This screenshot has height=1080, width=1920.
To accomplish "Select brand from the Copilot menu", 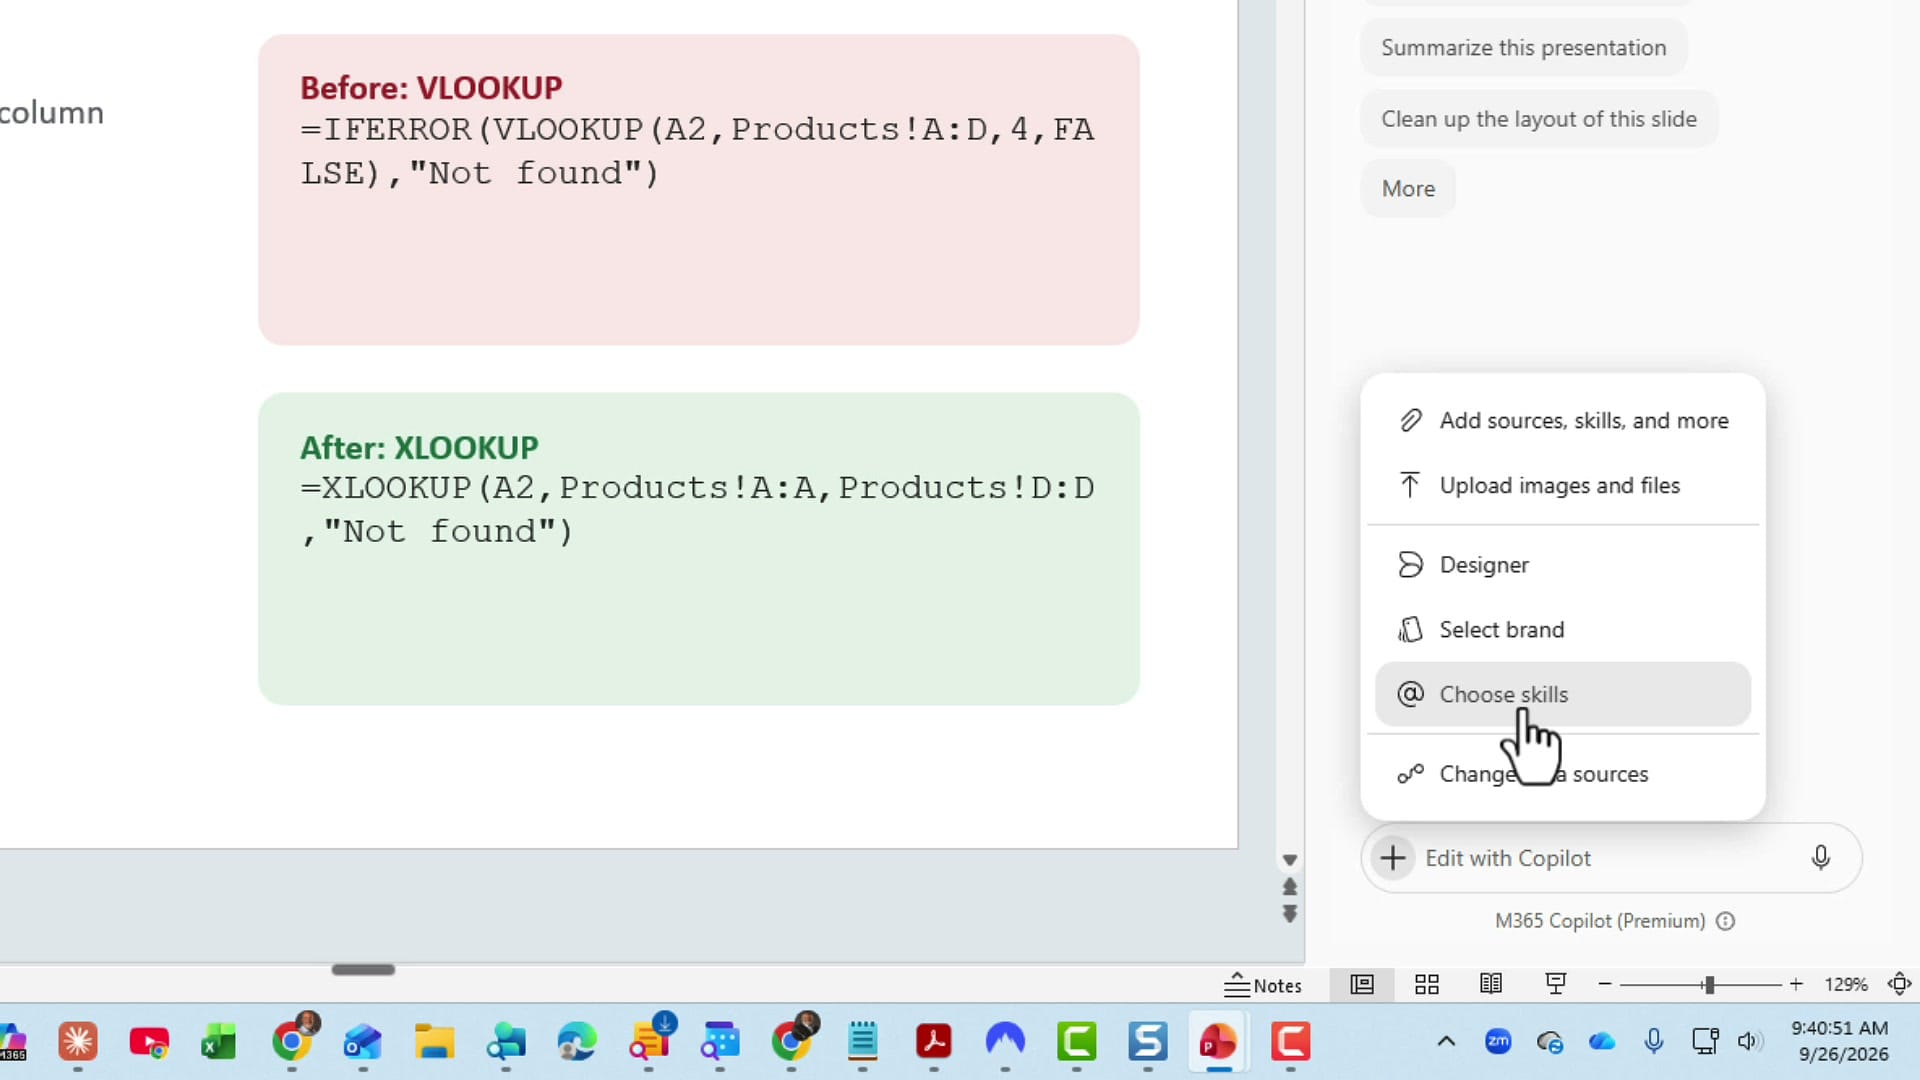I will [1563, 630].
